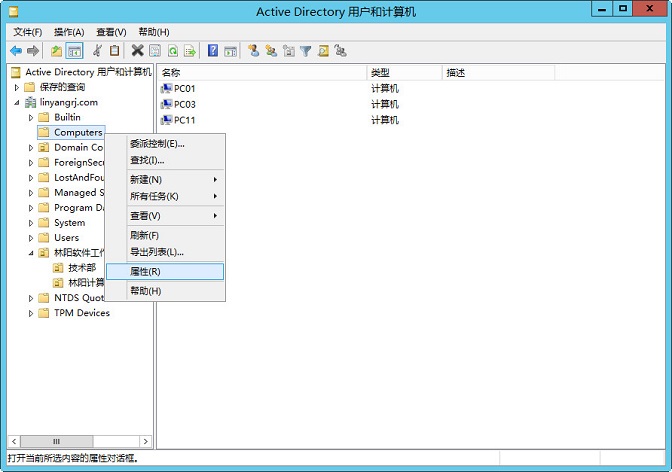Select the Computers tree node
Screen dimensions: 672x472
pos(78,132)
